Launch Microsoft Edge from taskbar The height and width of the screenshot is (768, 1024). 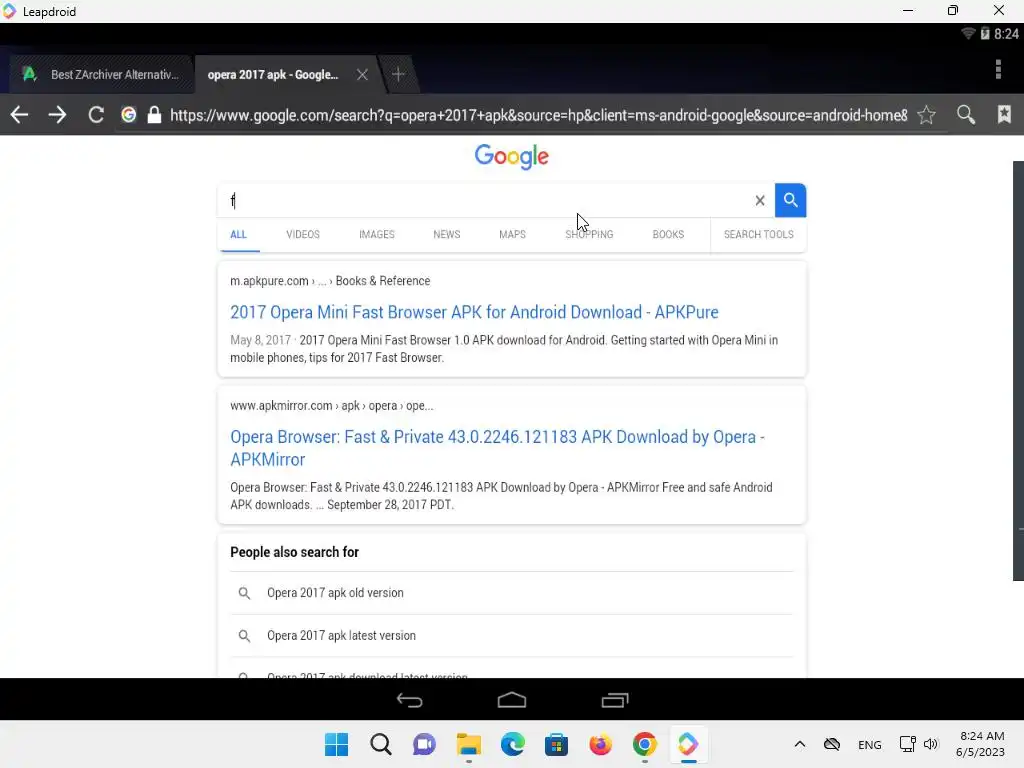point(513,744)
